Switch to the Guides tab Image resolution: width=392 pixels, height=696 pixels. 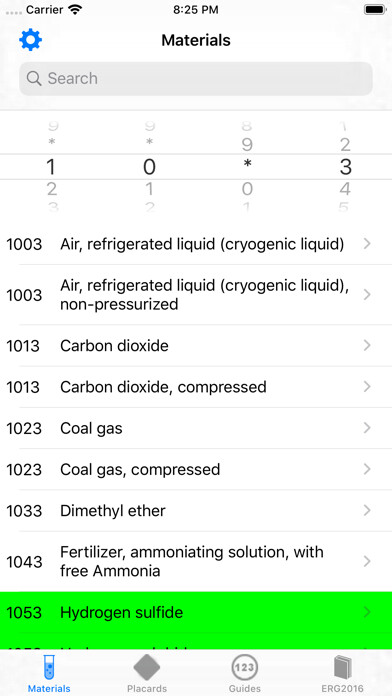coord(245,672)
